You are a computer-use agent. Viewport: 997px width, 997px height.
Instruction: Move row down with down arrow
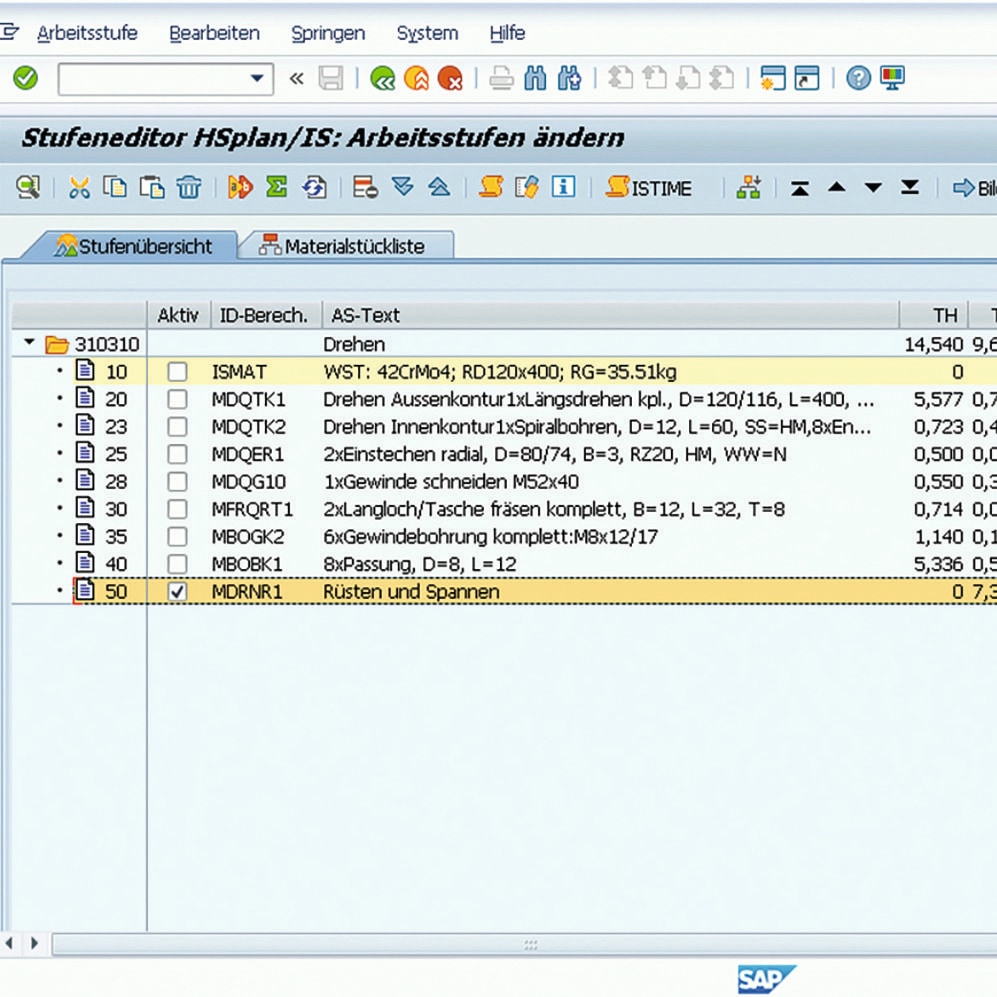click(x=873, y=188)
